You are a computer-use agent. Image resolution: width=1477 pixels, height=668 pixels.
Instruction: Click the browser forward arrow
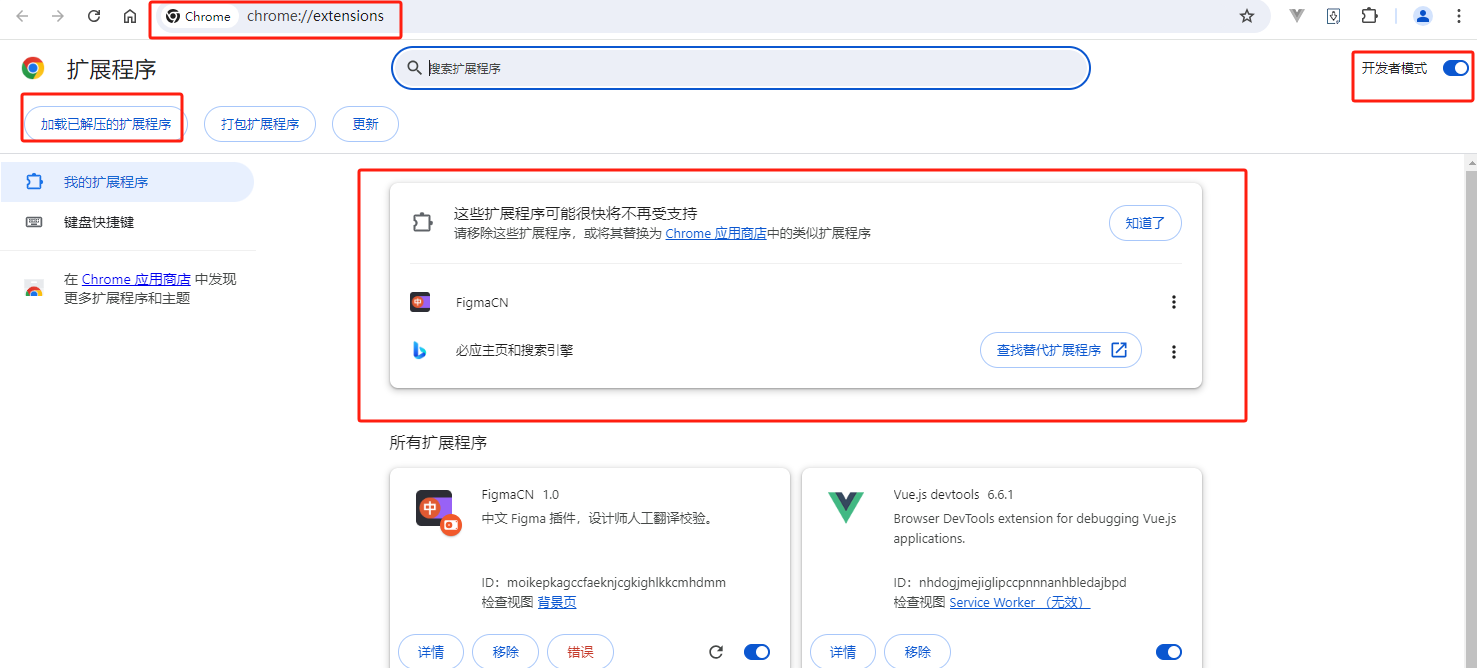(58, 16)
